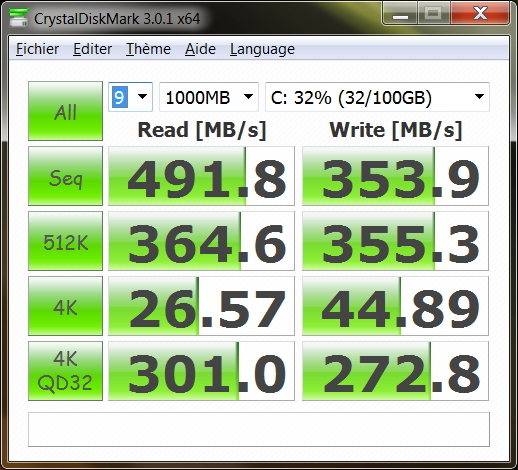Start the 4K benchmark test
The image size is (518, 470).
pos(65,306)
